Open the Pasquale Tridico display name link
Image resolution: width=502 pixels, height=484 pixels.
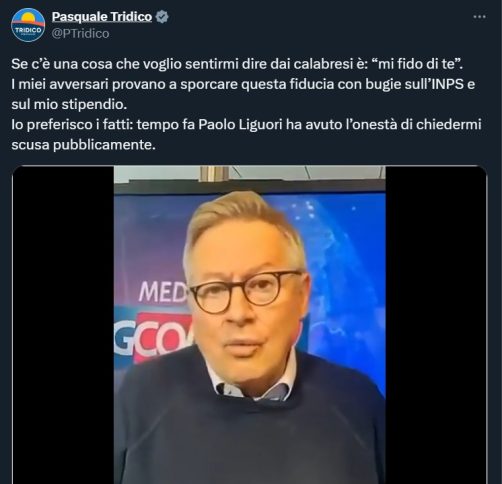pos(102,17)
